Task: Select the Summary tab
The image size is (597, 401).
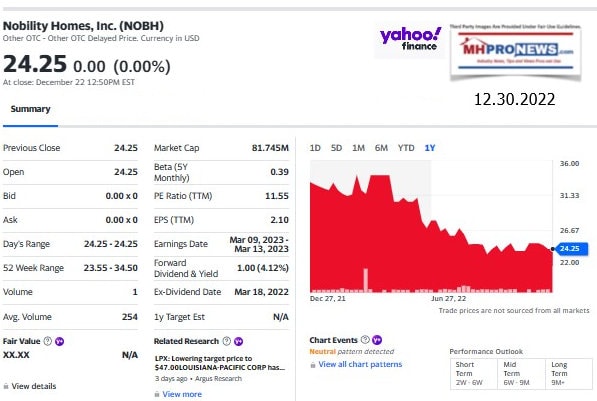Action: 30,109
